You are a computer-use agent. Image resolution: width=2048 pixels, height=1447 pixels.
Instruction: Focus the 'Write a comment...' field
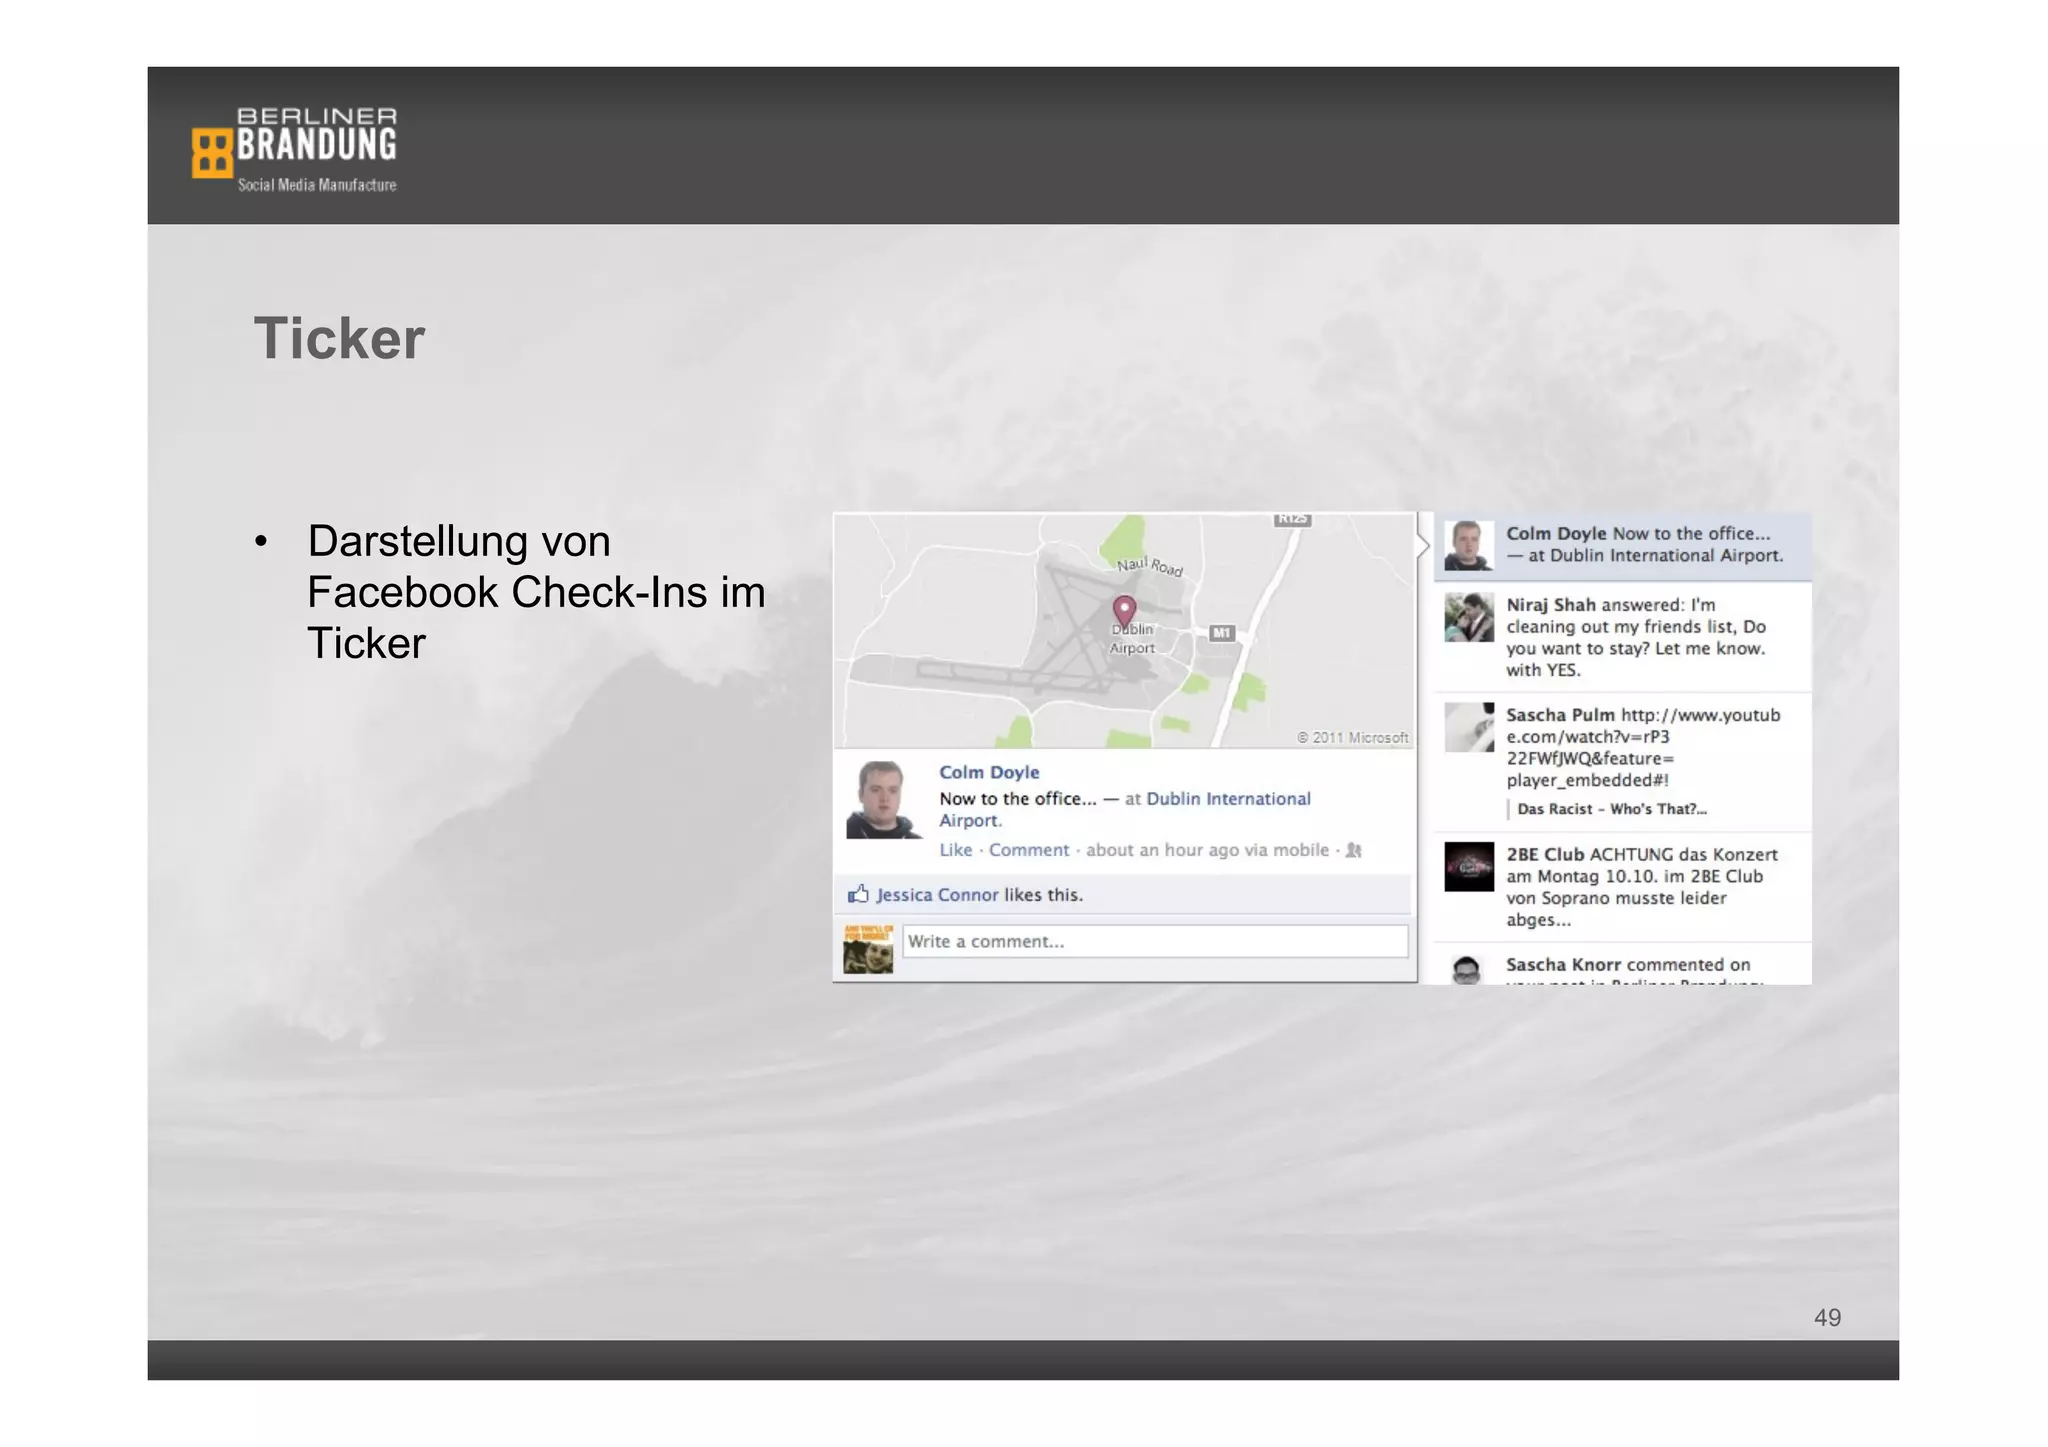(1155, 941)
